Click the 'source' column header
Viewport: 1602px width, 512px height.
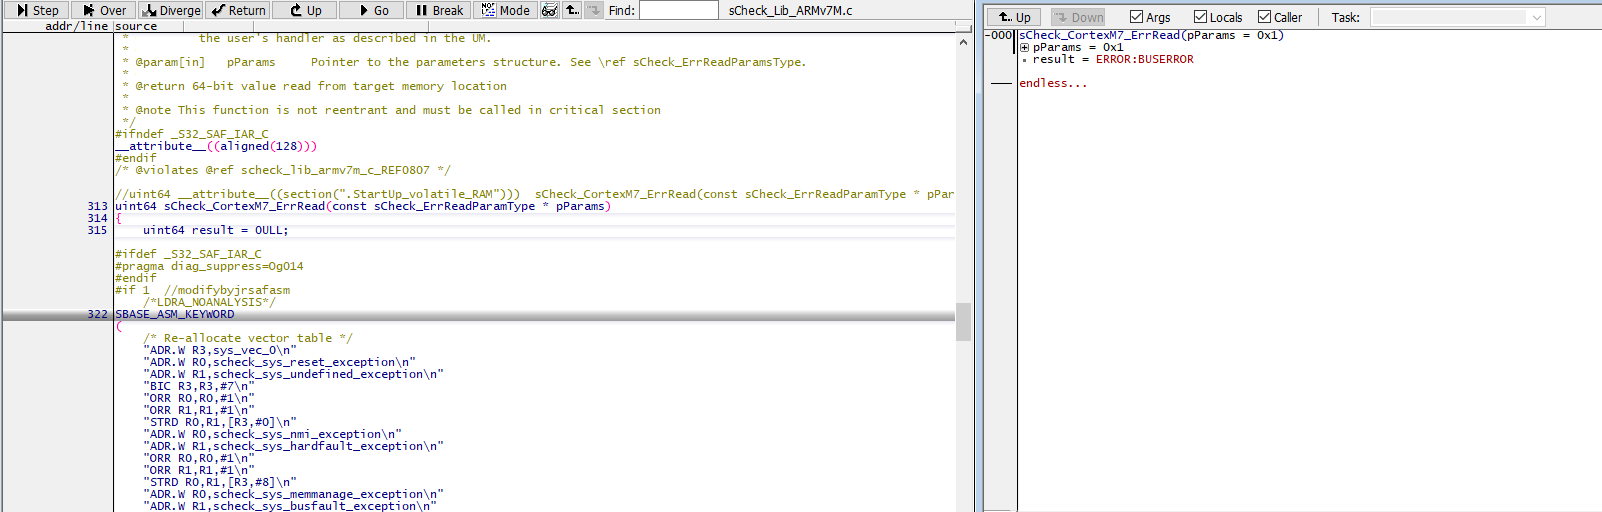[136, 26]
